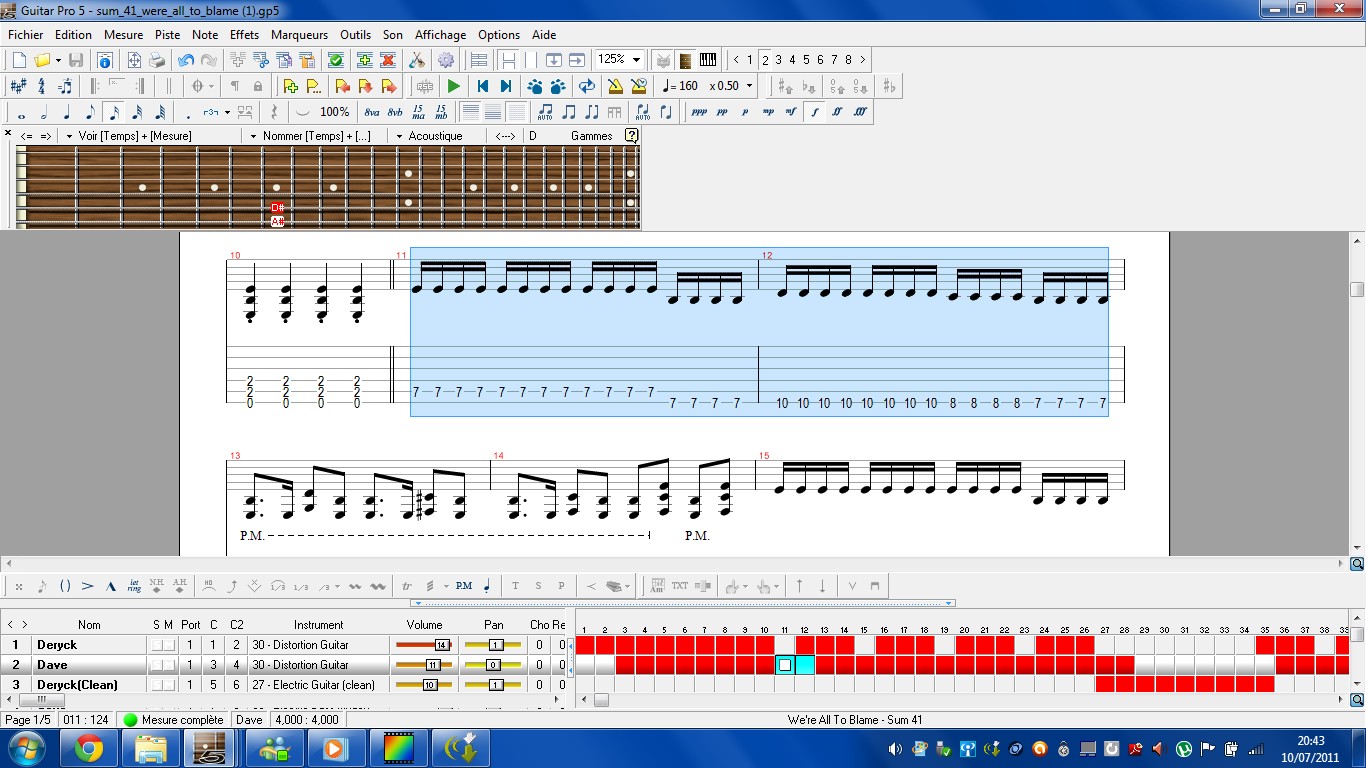Open tempo multiplier x0.50 dropdown
The width and height of the screenshot is (1366, 768).
click(750, 86)
